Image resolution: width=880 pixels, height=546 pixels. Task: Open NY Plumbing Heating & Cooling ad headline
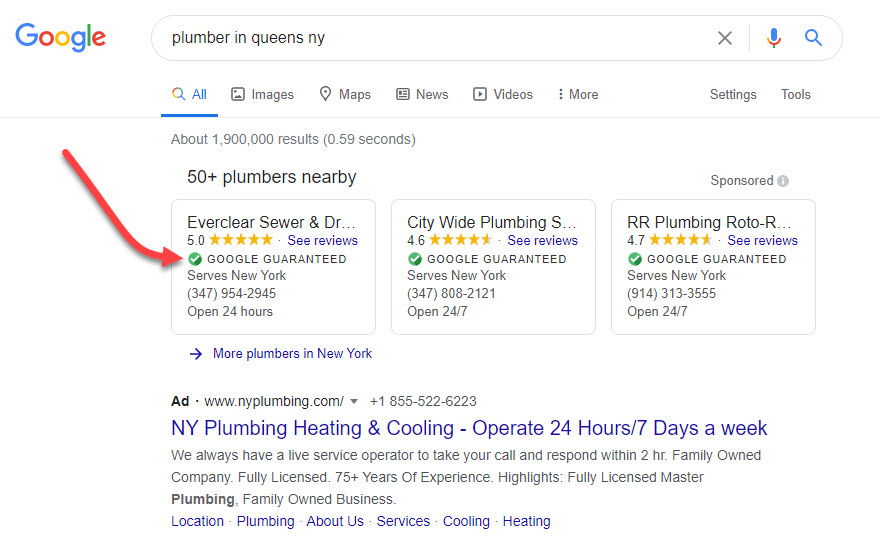[x=469, y=428]
